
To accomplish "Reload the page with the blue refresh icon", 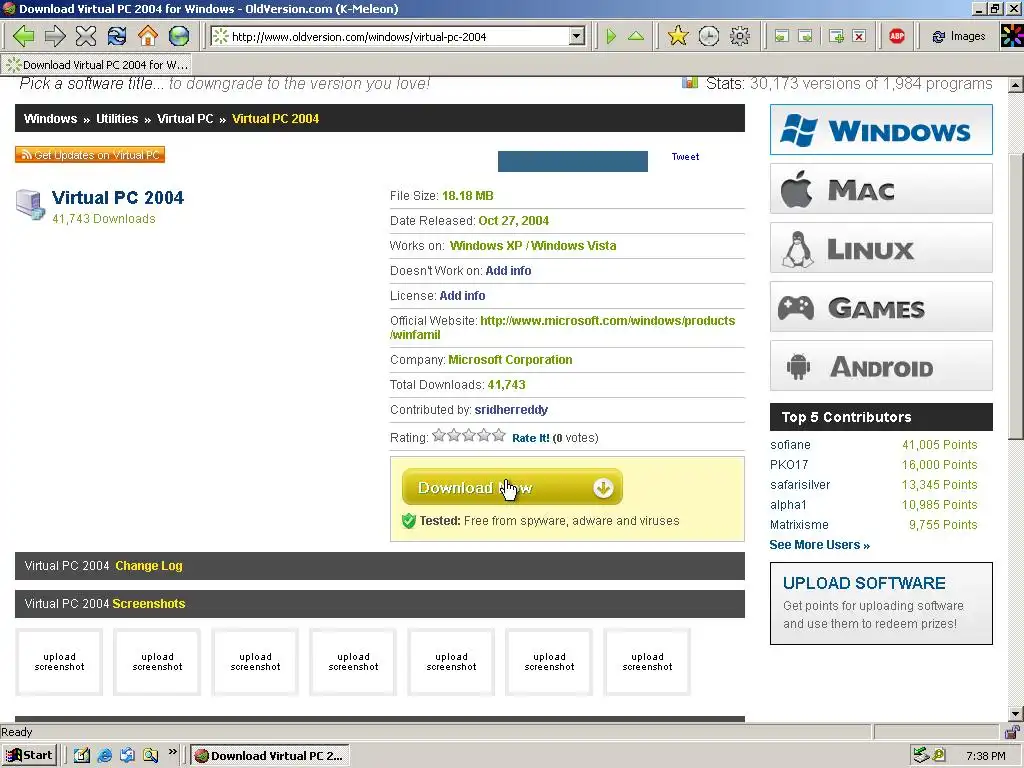I will point(117,36).
